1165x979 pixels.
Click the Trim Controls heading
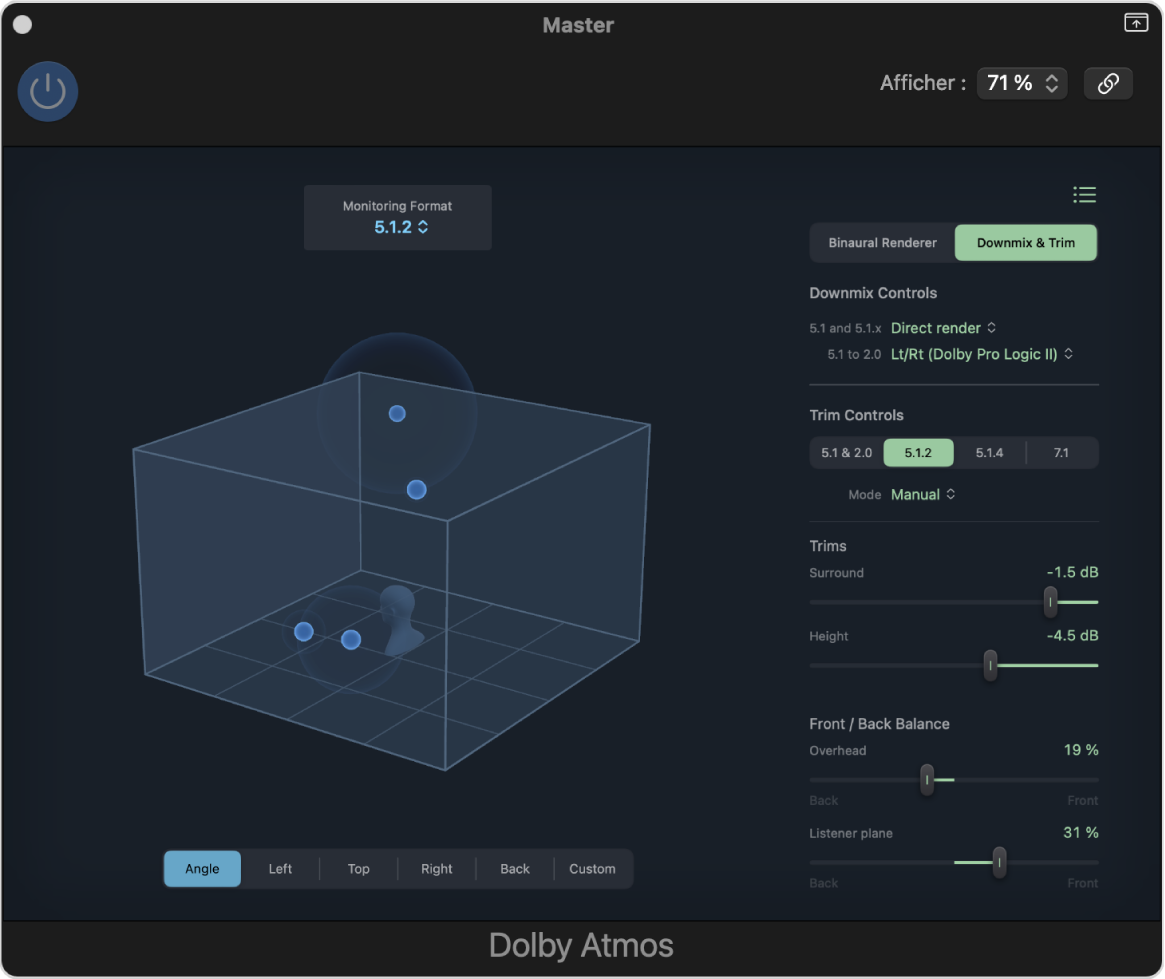click(856, 415)
